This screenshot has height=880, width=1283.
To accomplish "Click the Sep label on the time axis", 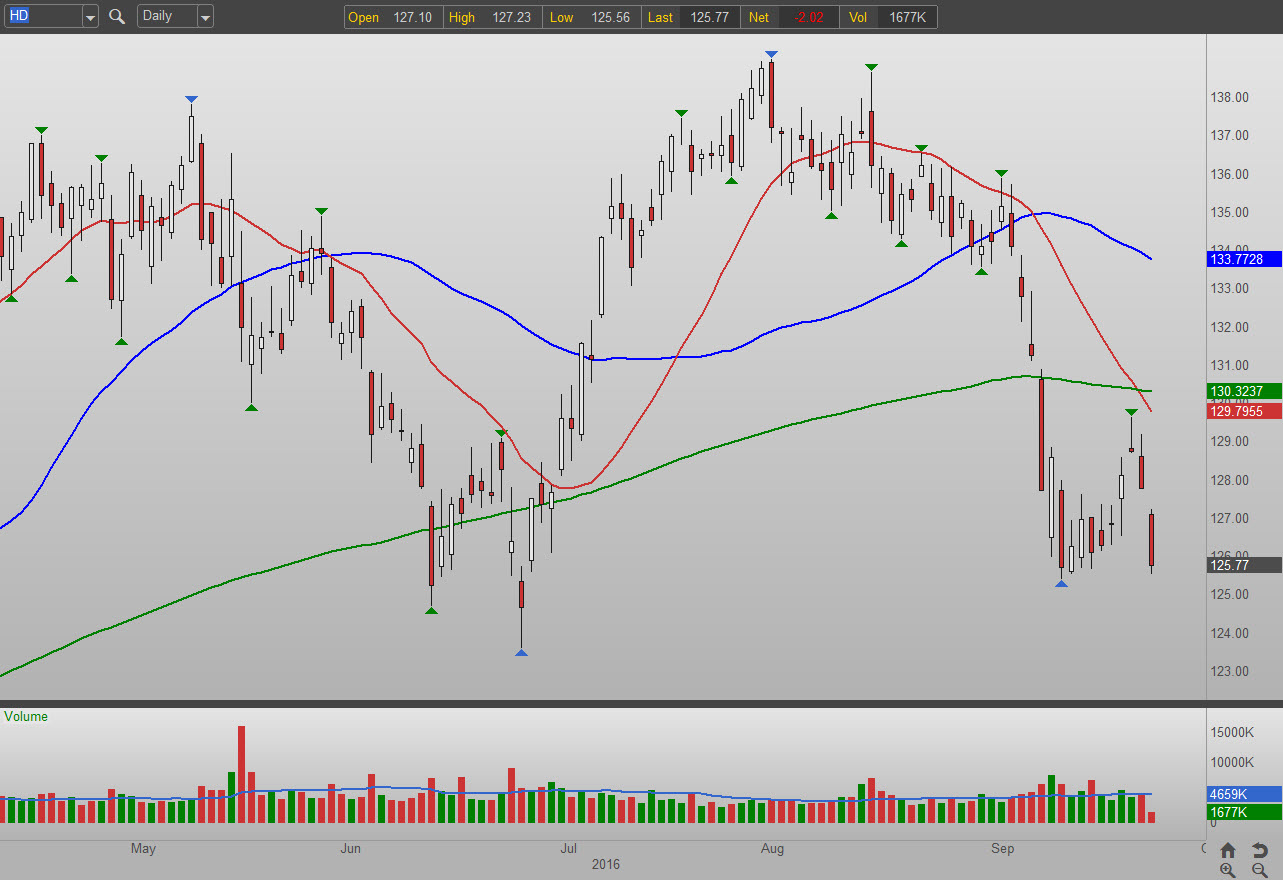I will tap(1002, 849).
